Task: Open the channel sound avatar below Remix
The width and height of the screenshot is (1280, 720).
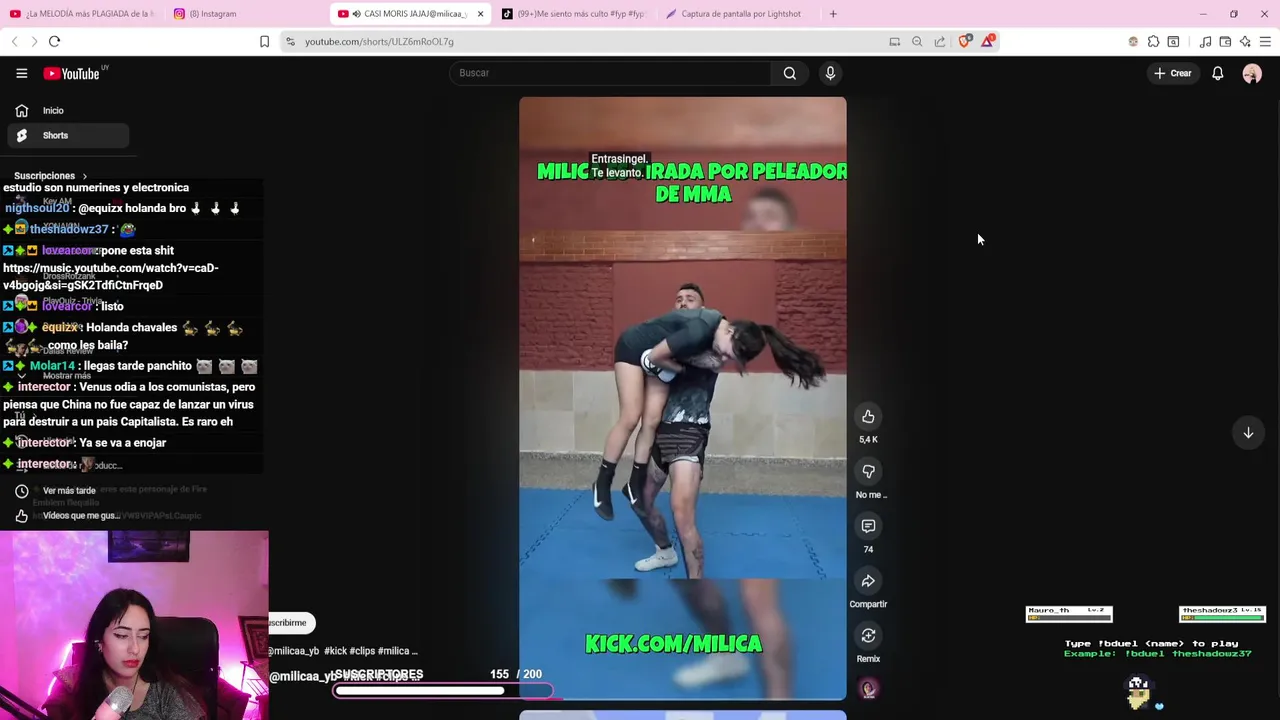Action: (868, 689)
